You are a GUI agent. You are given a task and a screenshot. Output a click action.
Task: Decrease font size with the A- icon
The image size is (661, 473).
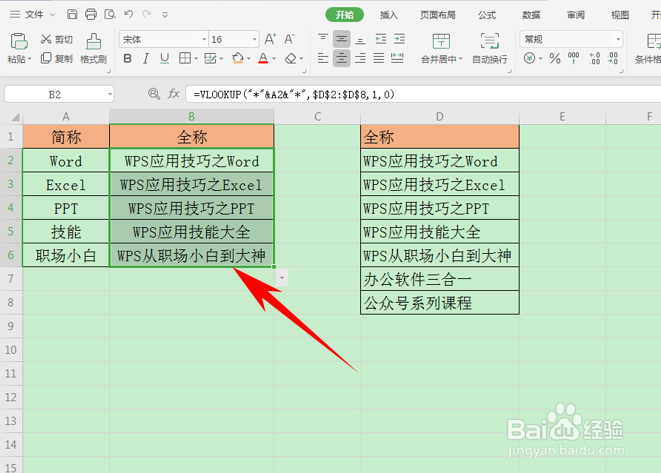pos(289,39)
